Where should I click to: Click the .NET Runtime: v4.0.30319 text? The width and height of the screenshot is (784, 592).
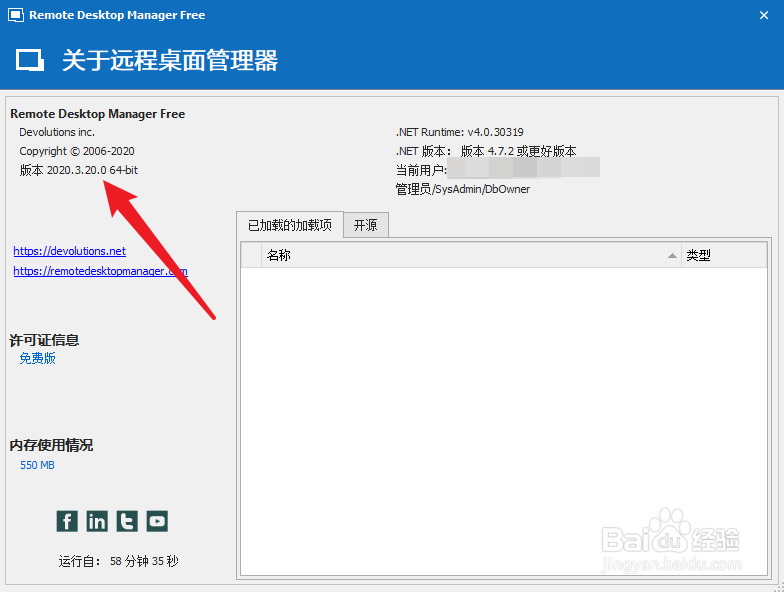[460, 132]
